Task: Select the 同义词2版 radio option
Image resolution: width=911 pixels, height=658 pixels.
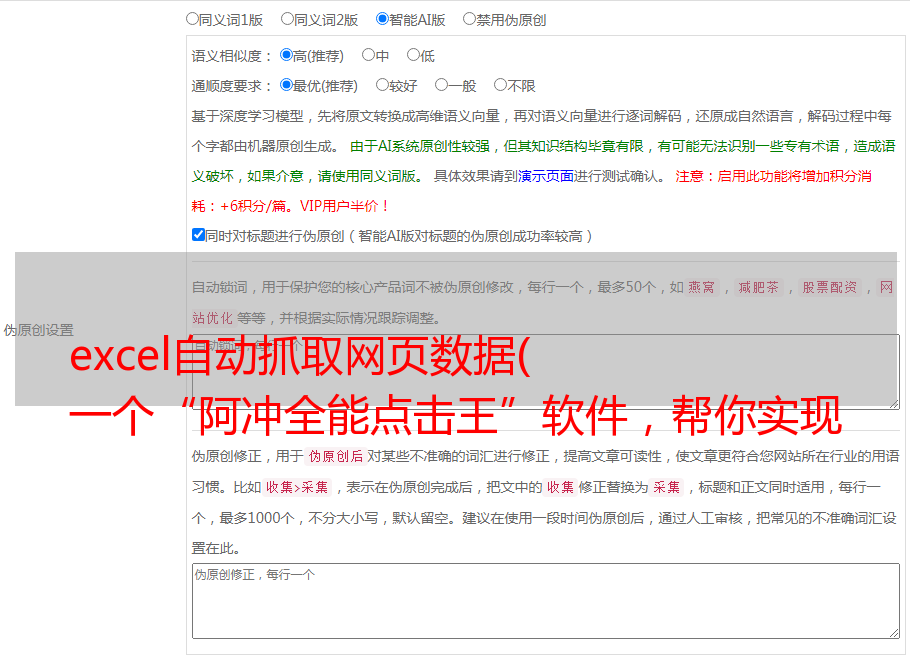Action: [x=288, y=19]
